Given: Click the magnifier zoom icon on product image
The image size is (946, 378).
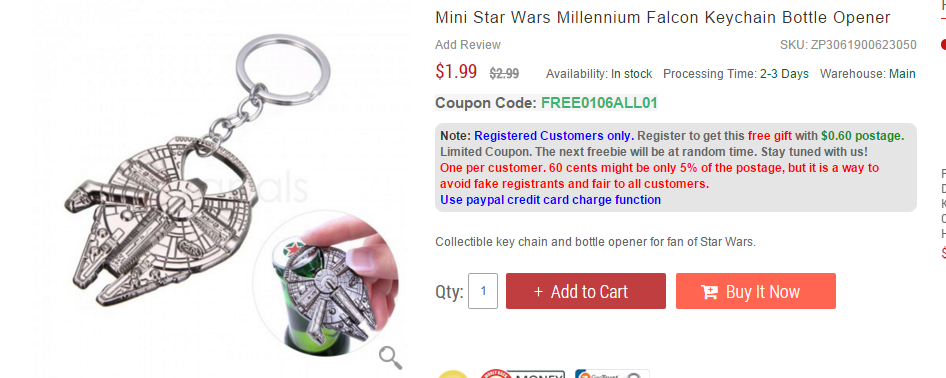Looking at the screenshot, I should (390, 358).
